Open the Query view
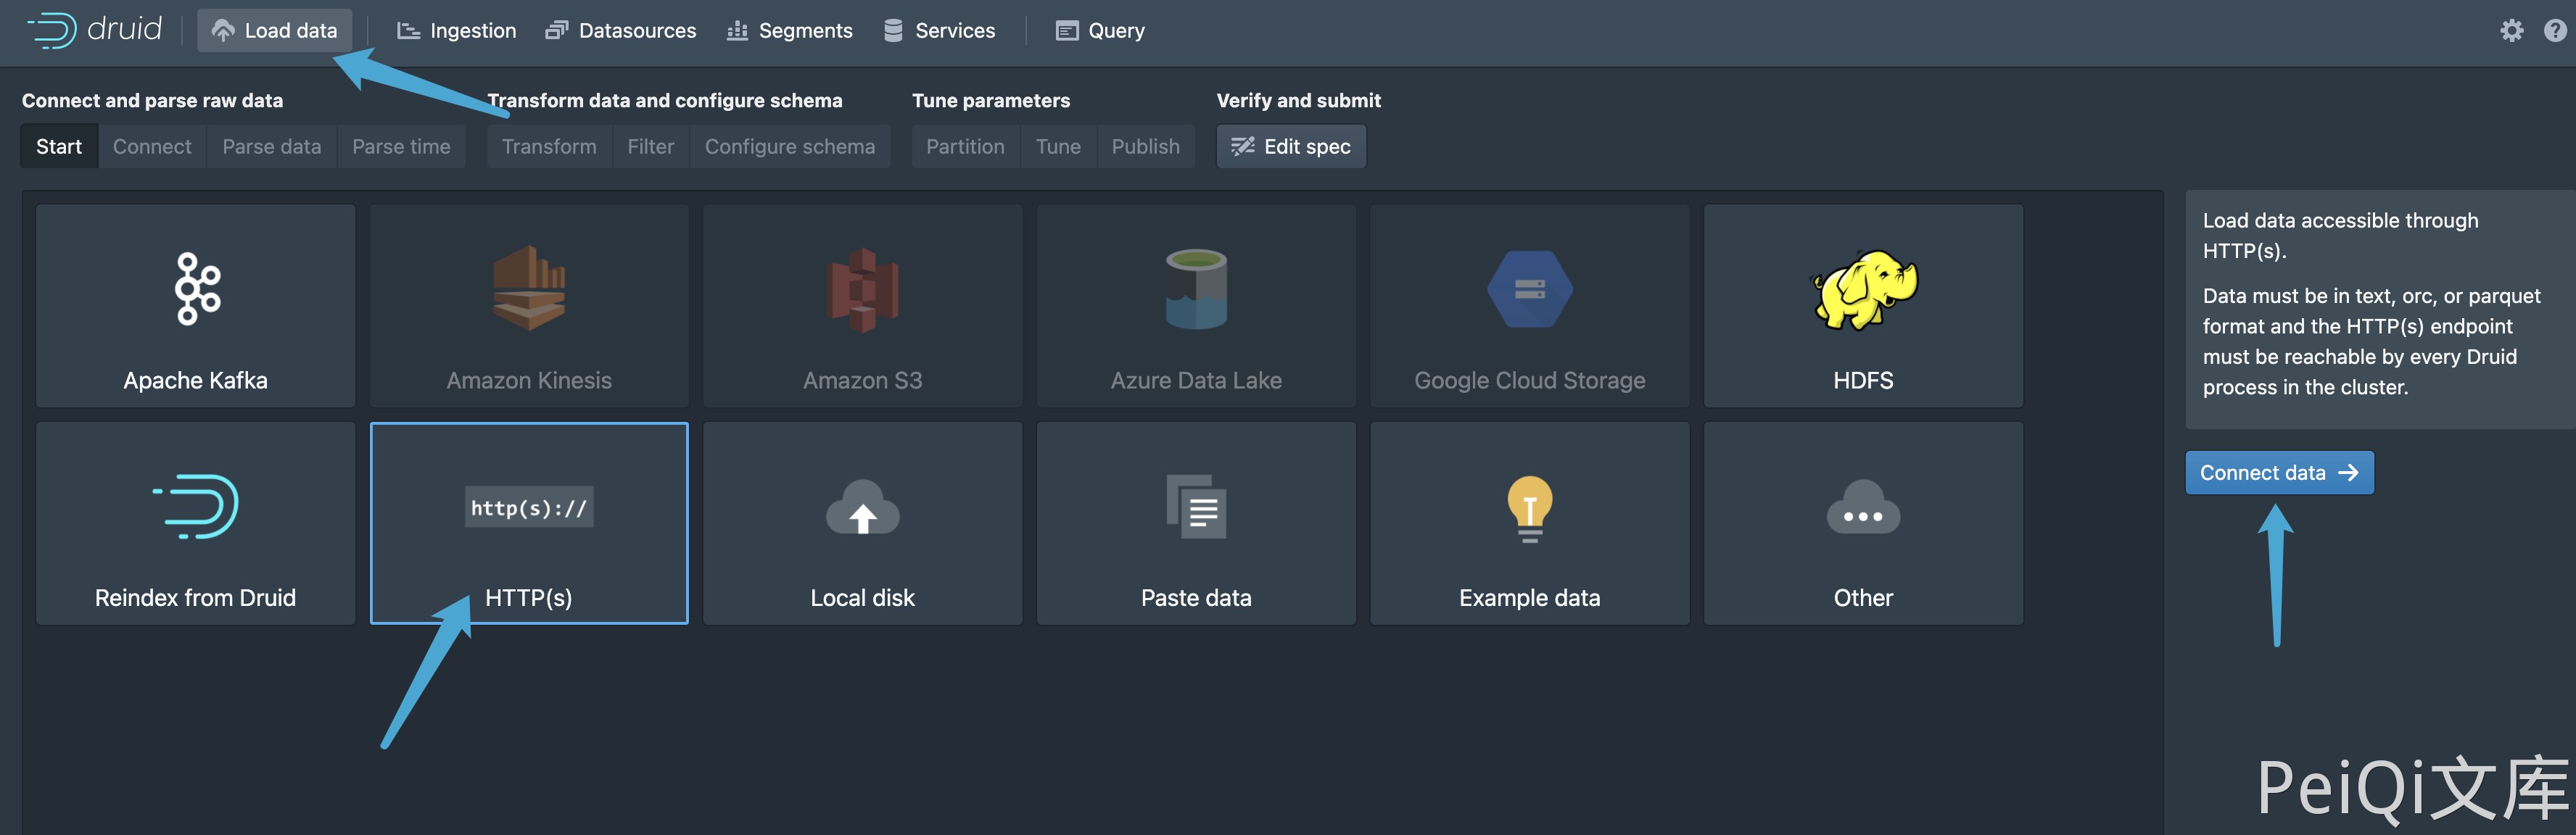Image resolution: width=2576 pixels, height=835 pixels. click(x=1101, y=31)
